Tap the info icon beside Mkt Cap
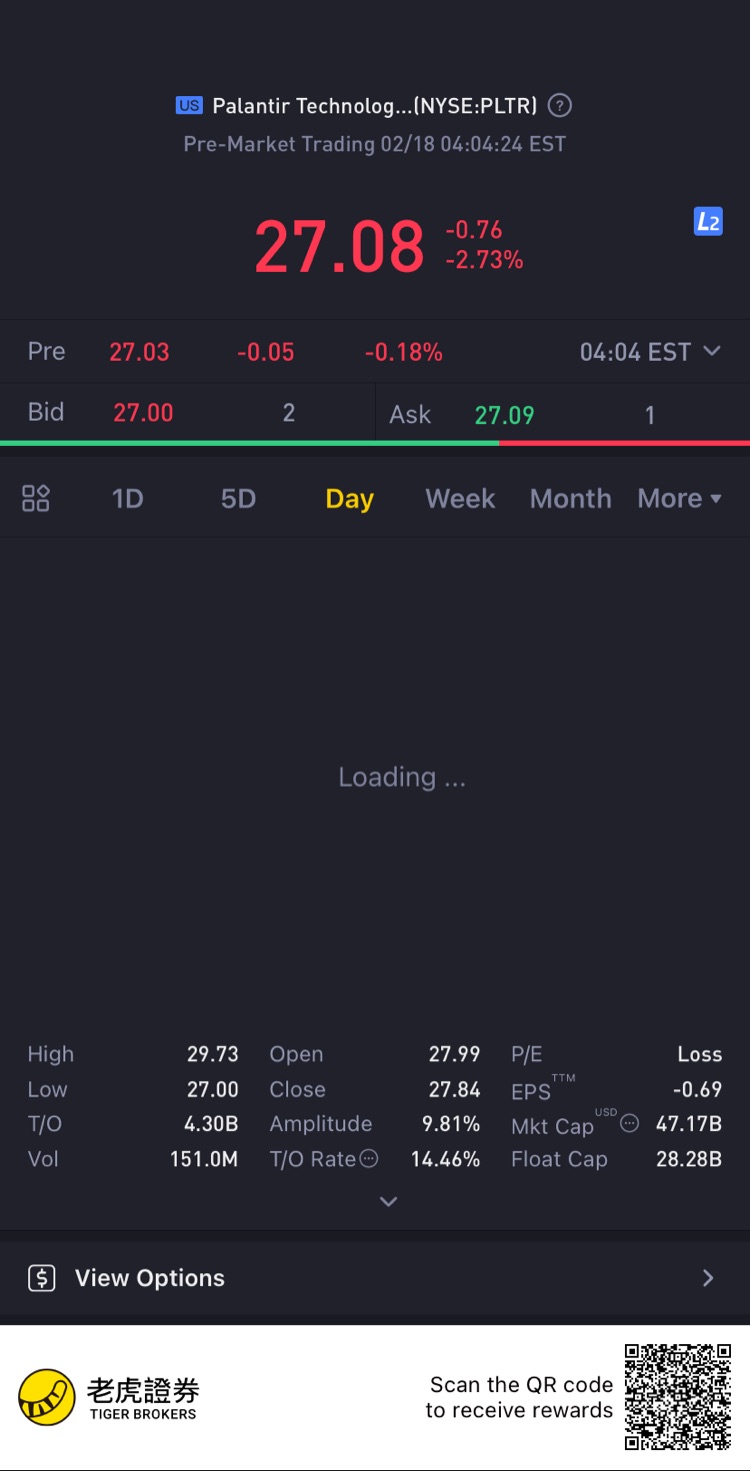Screen dimensions: 750x1471 click(x=629, y=1123)
